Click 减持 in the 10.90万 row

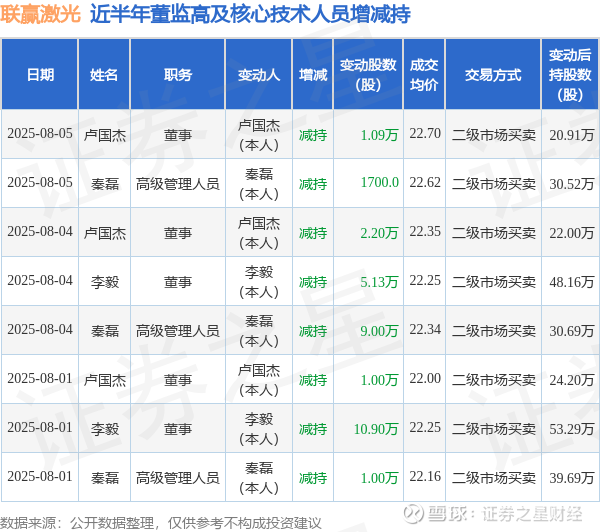313,429
